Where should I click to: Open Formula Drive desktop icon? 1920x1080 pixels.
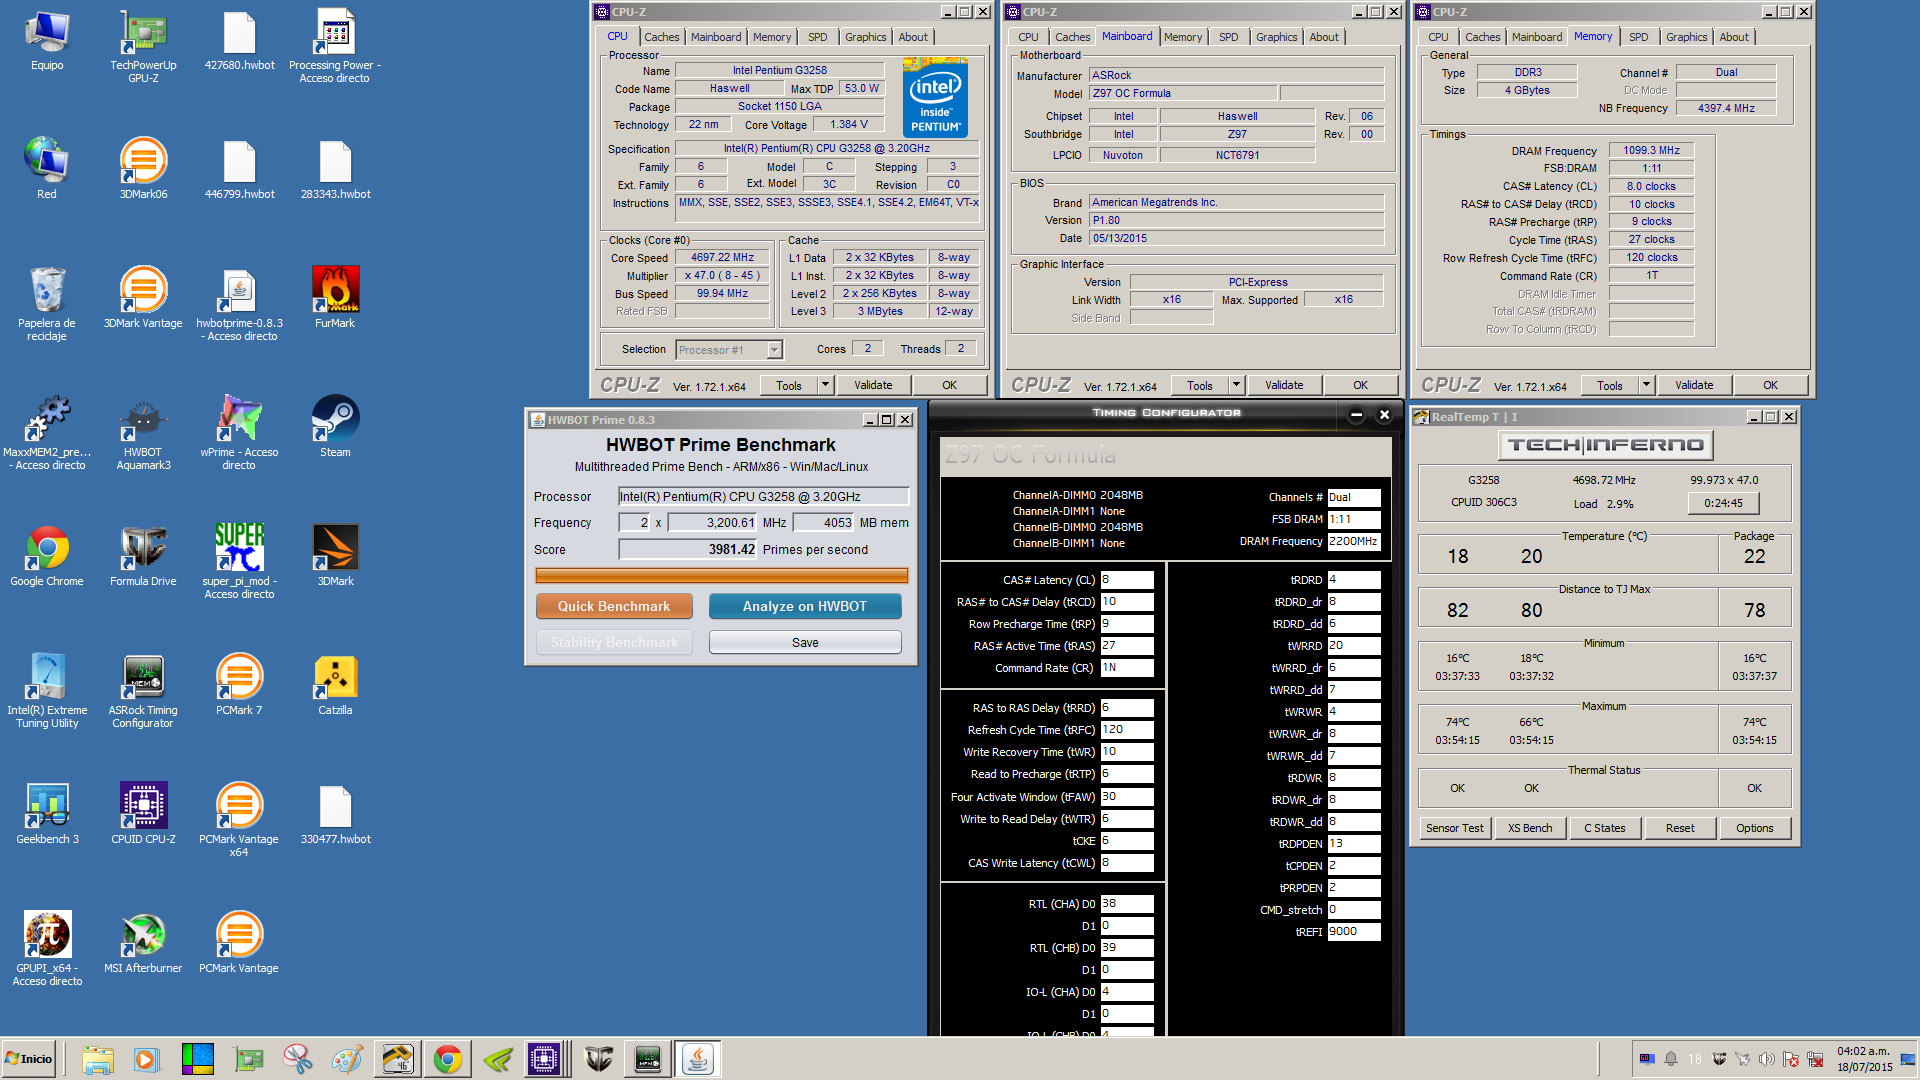(143, 555)
